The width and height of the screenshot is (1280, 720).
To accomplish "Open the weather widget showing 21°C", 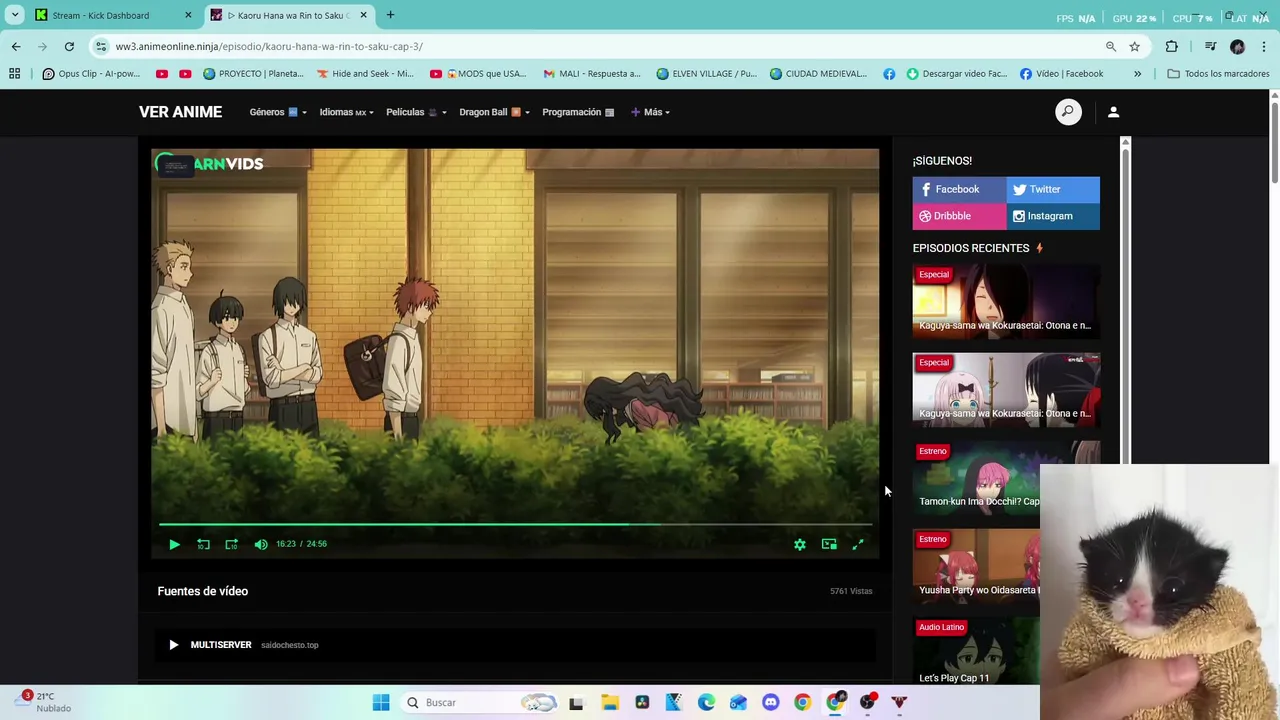I will [45, 702].
